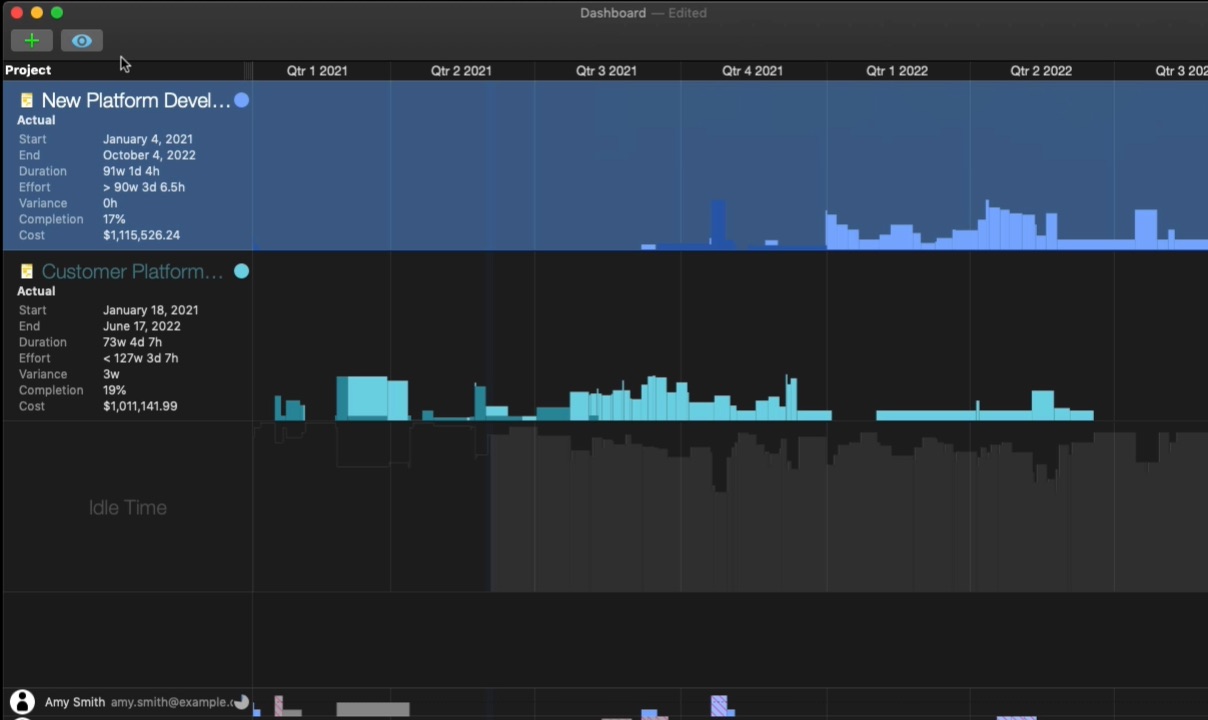Click Amy Smith's person avatar icon
Viewport: 1208px width, 720px height.
pyautogui.click(x=22, y=702)
